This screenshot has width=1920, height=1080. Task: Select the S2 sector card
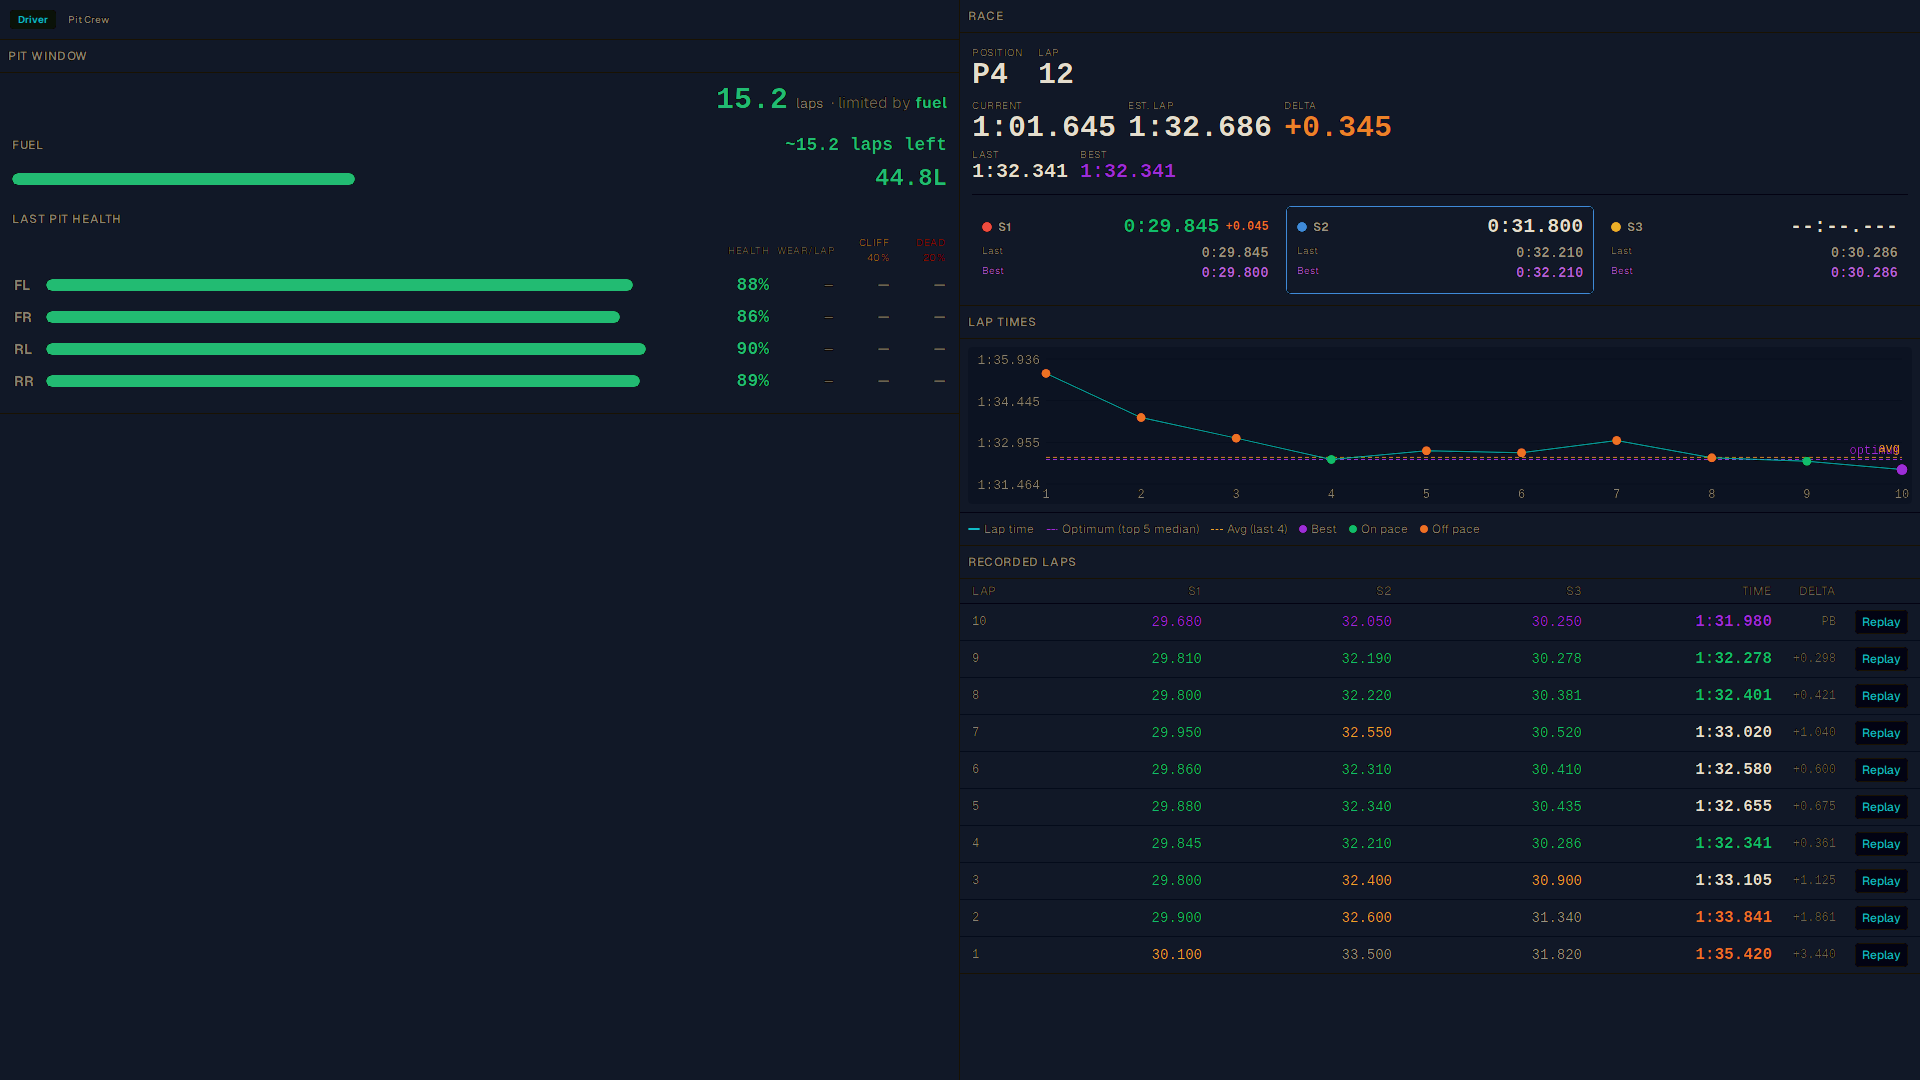coord(1439,250)
